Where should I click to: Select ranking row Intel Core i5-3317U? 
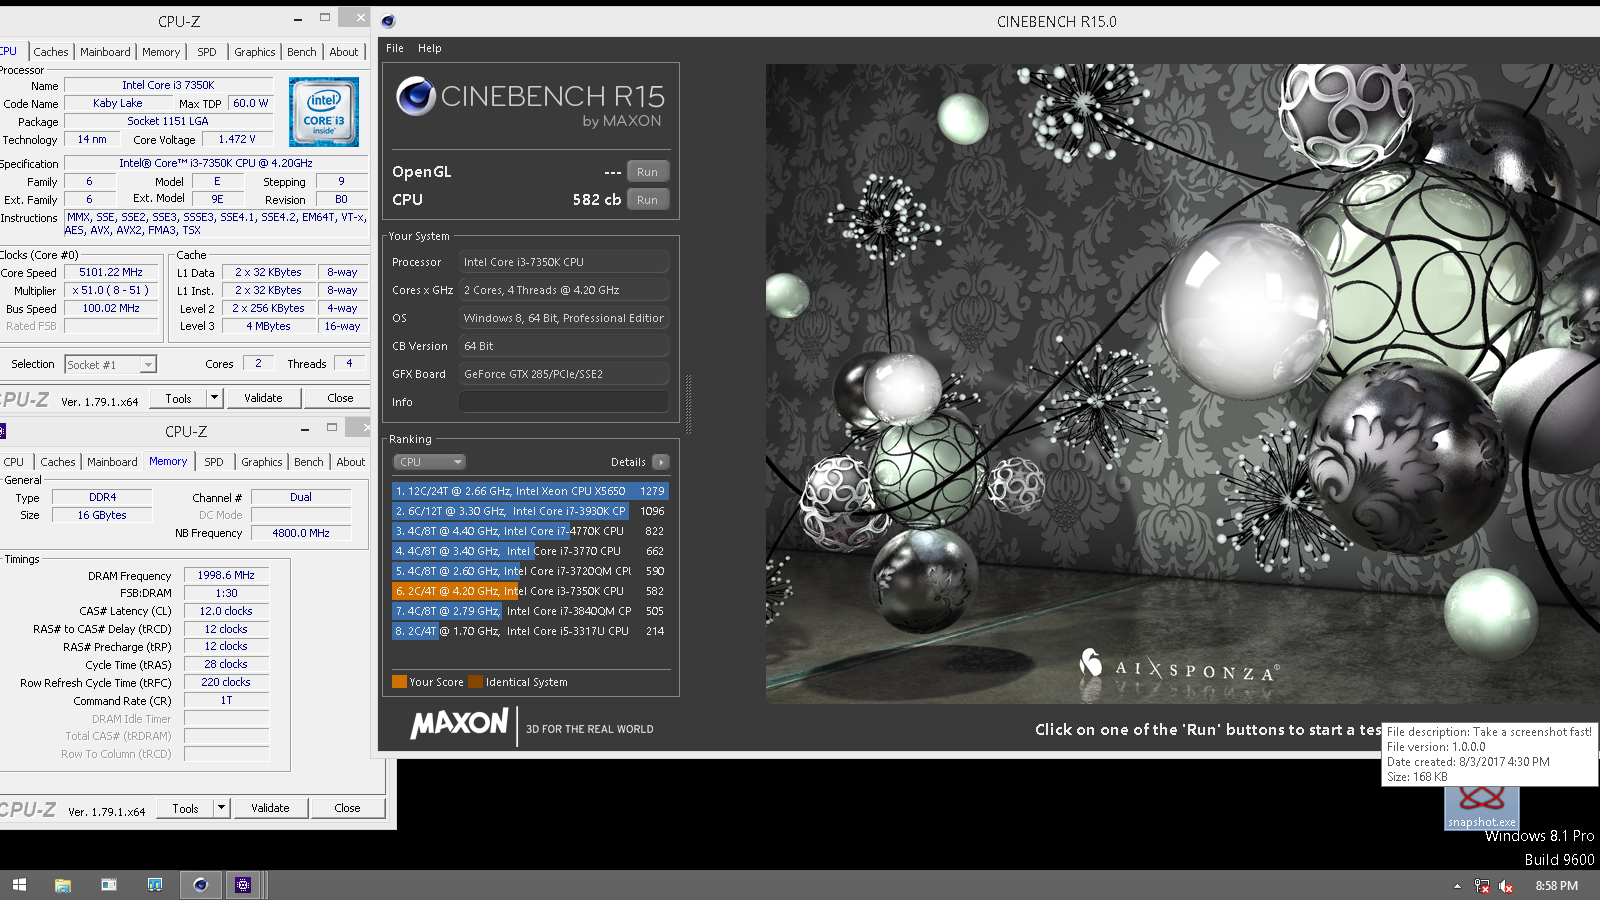coord(530,631)
